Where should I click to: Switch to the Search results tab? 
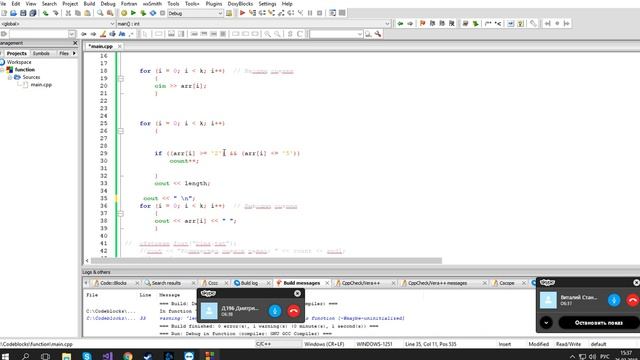click(166, 283)
